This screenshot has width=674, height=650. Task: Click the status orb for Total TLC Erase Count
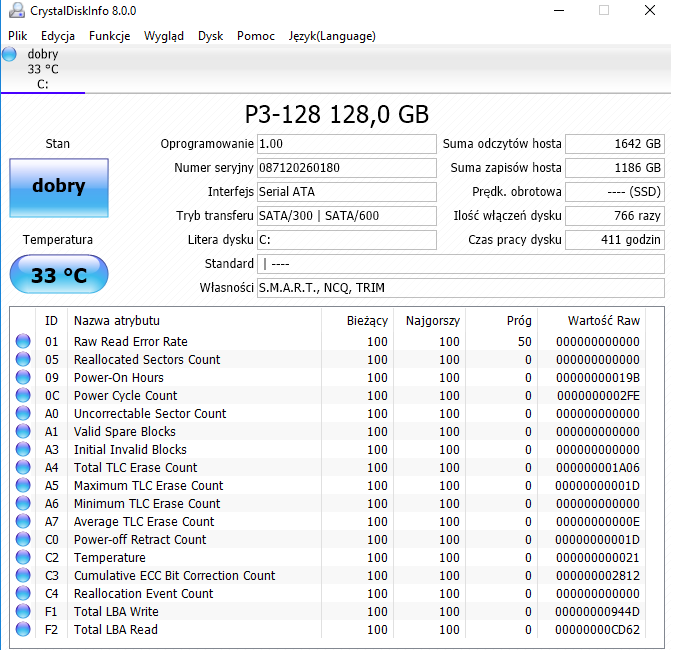tap(23, 467)
